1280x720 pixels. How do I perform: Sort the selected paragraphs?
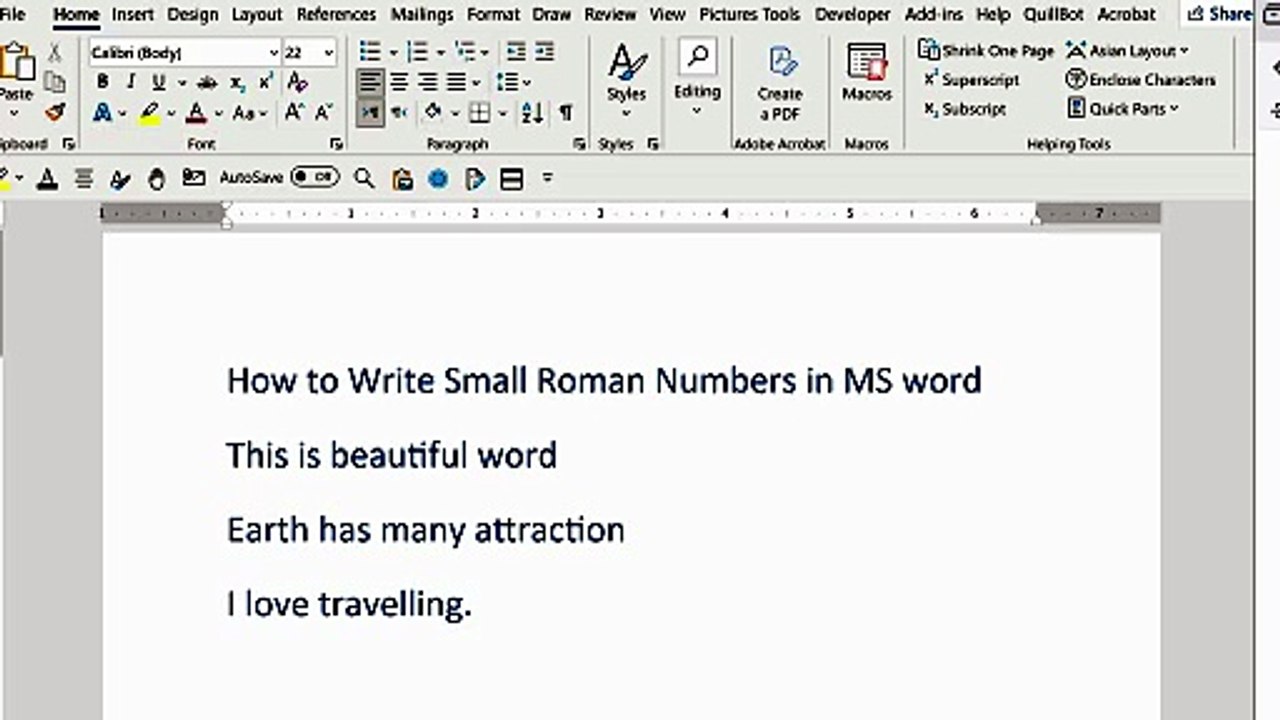pos(533,113)
